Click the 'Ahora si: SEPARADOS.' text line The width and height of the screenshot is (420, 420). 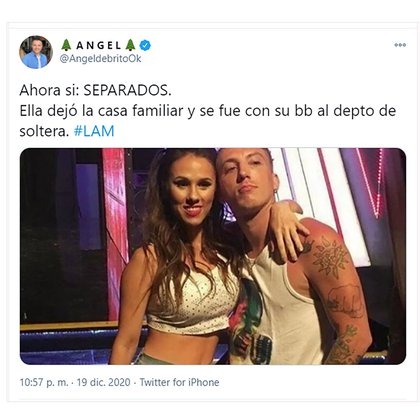point(95,90)
